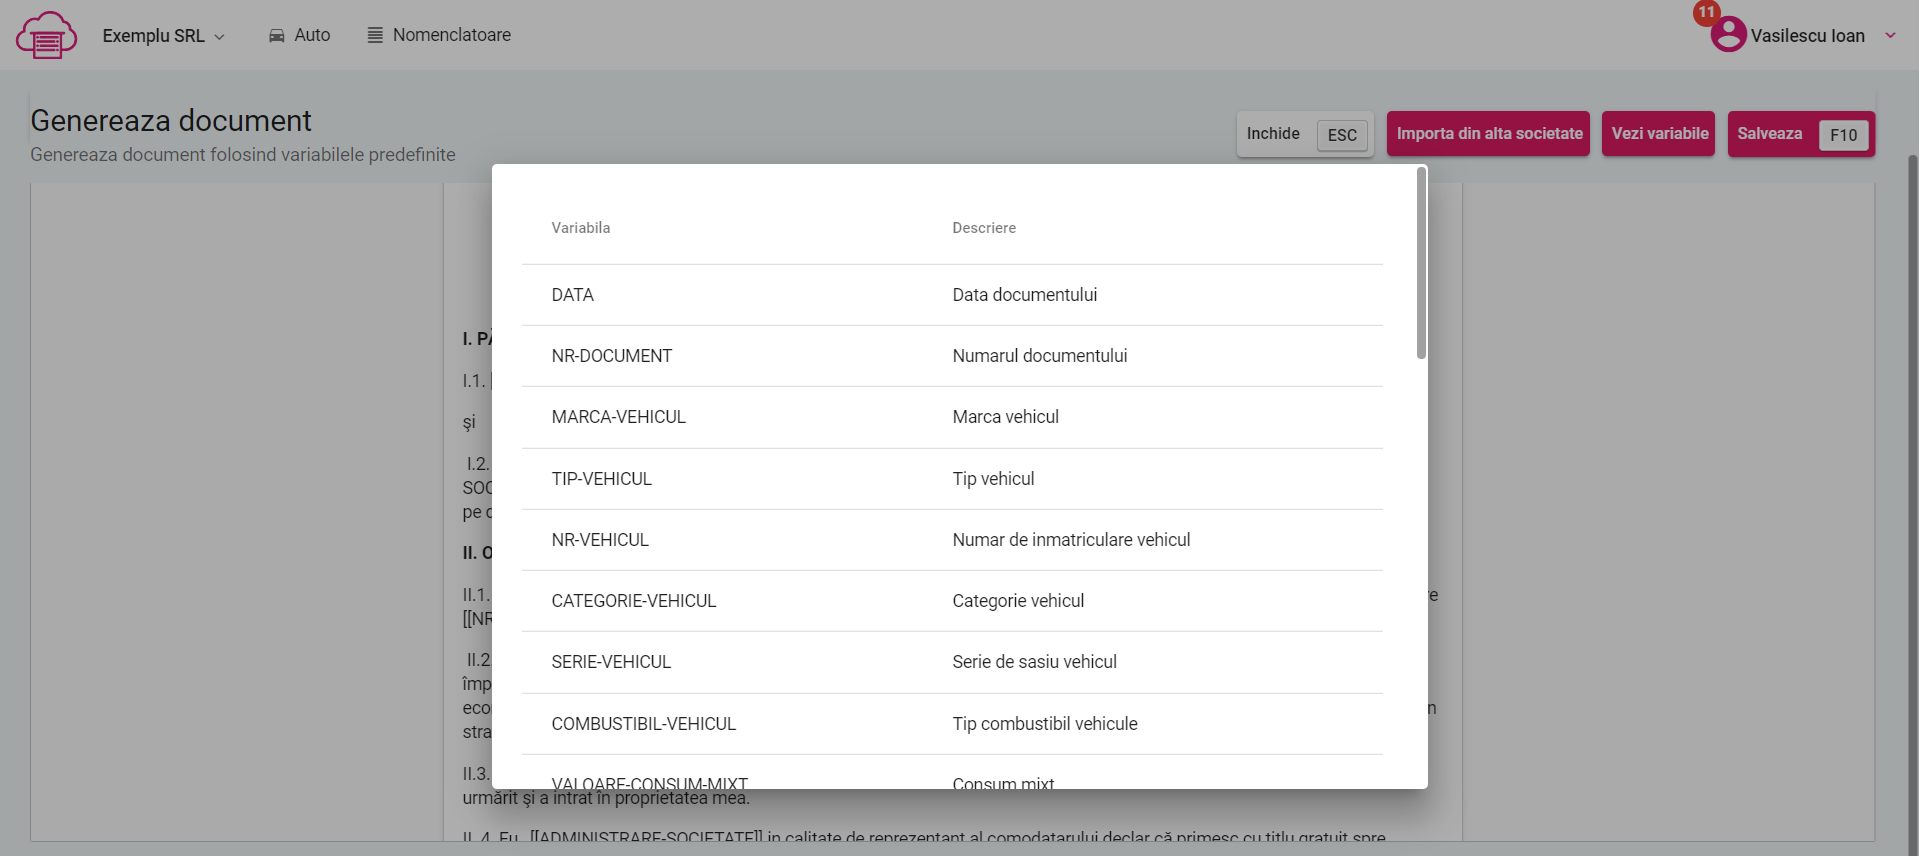Click the 'Tip combustibil vehicule' description

click(1045, 724)
